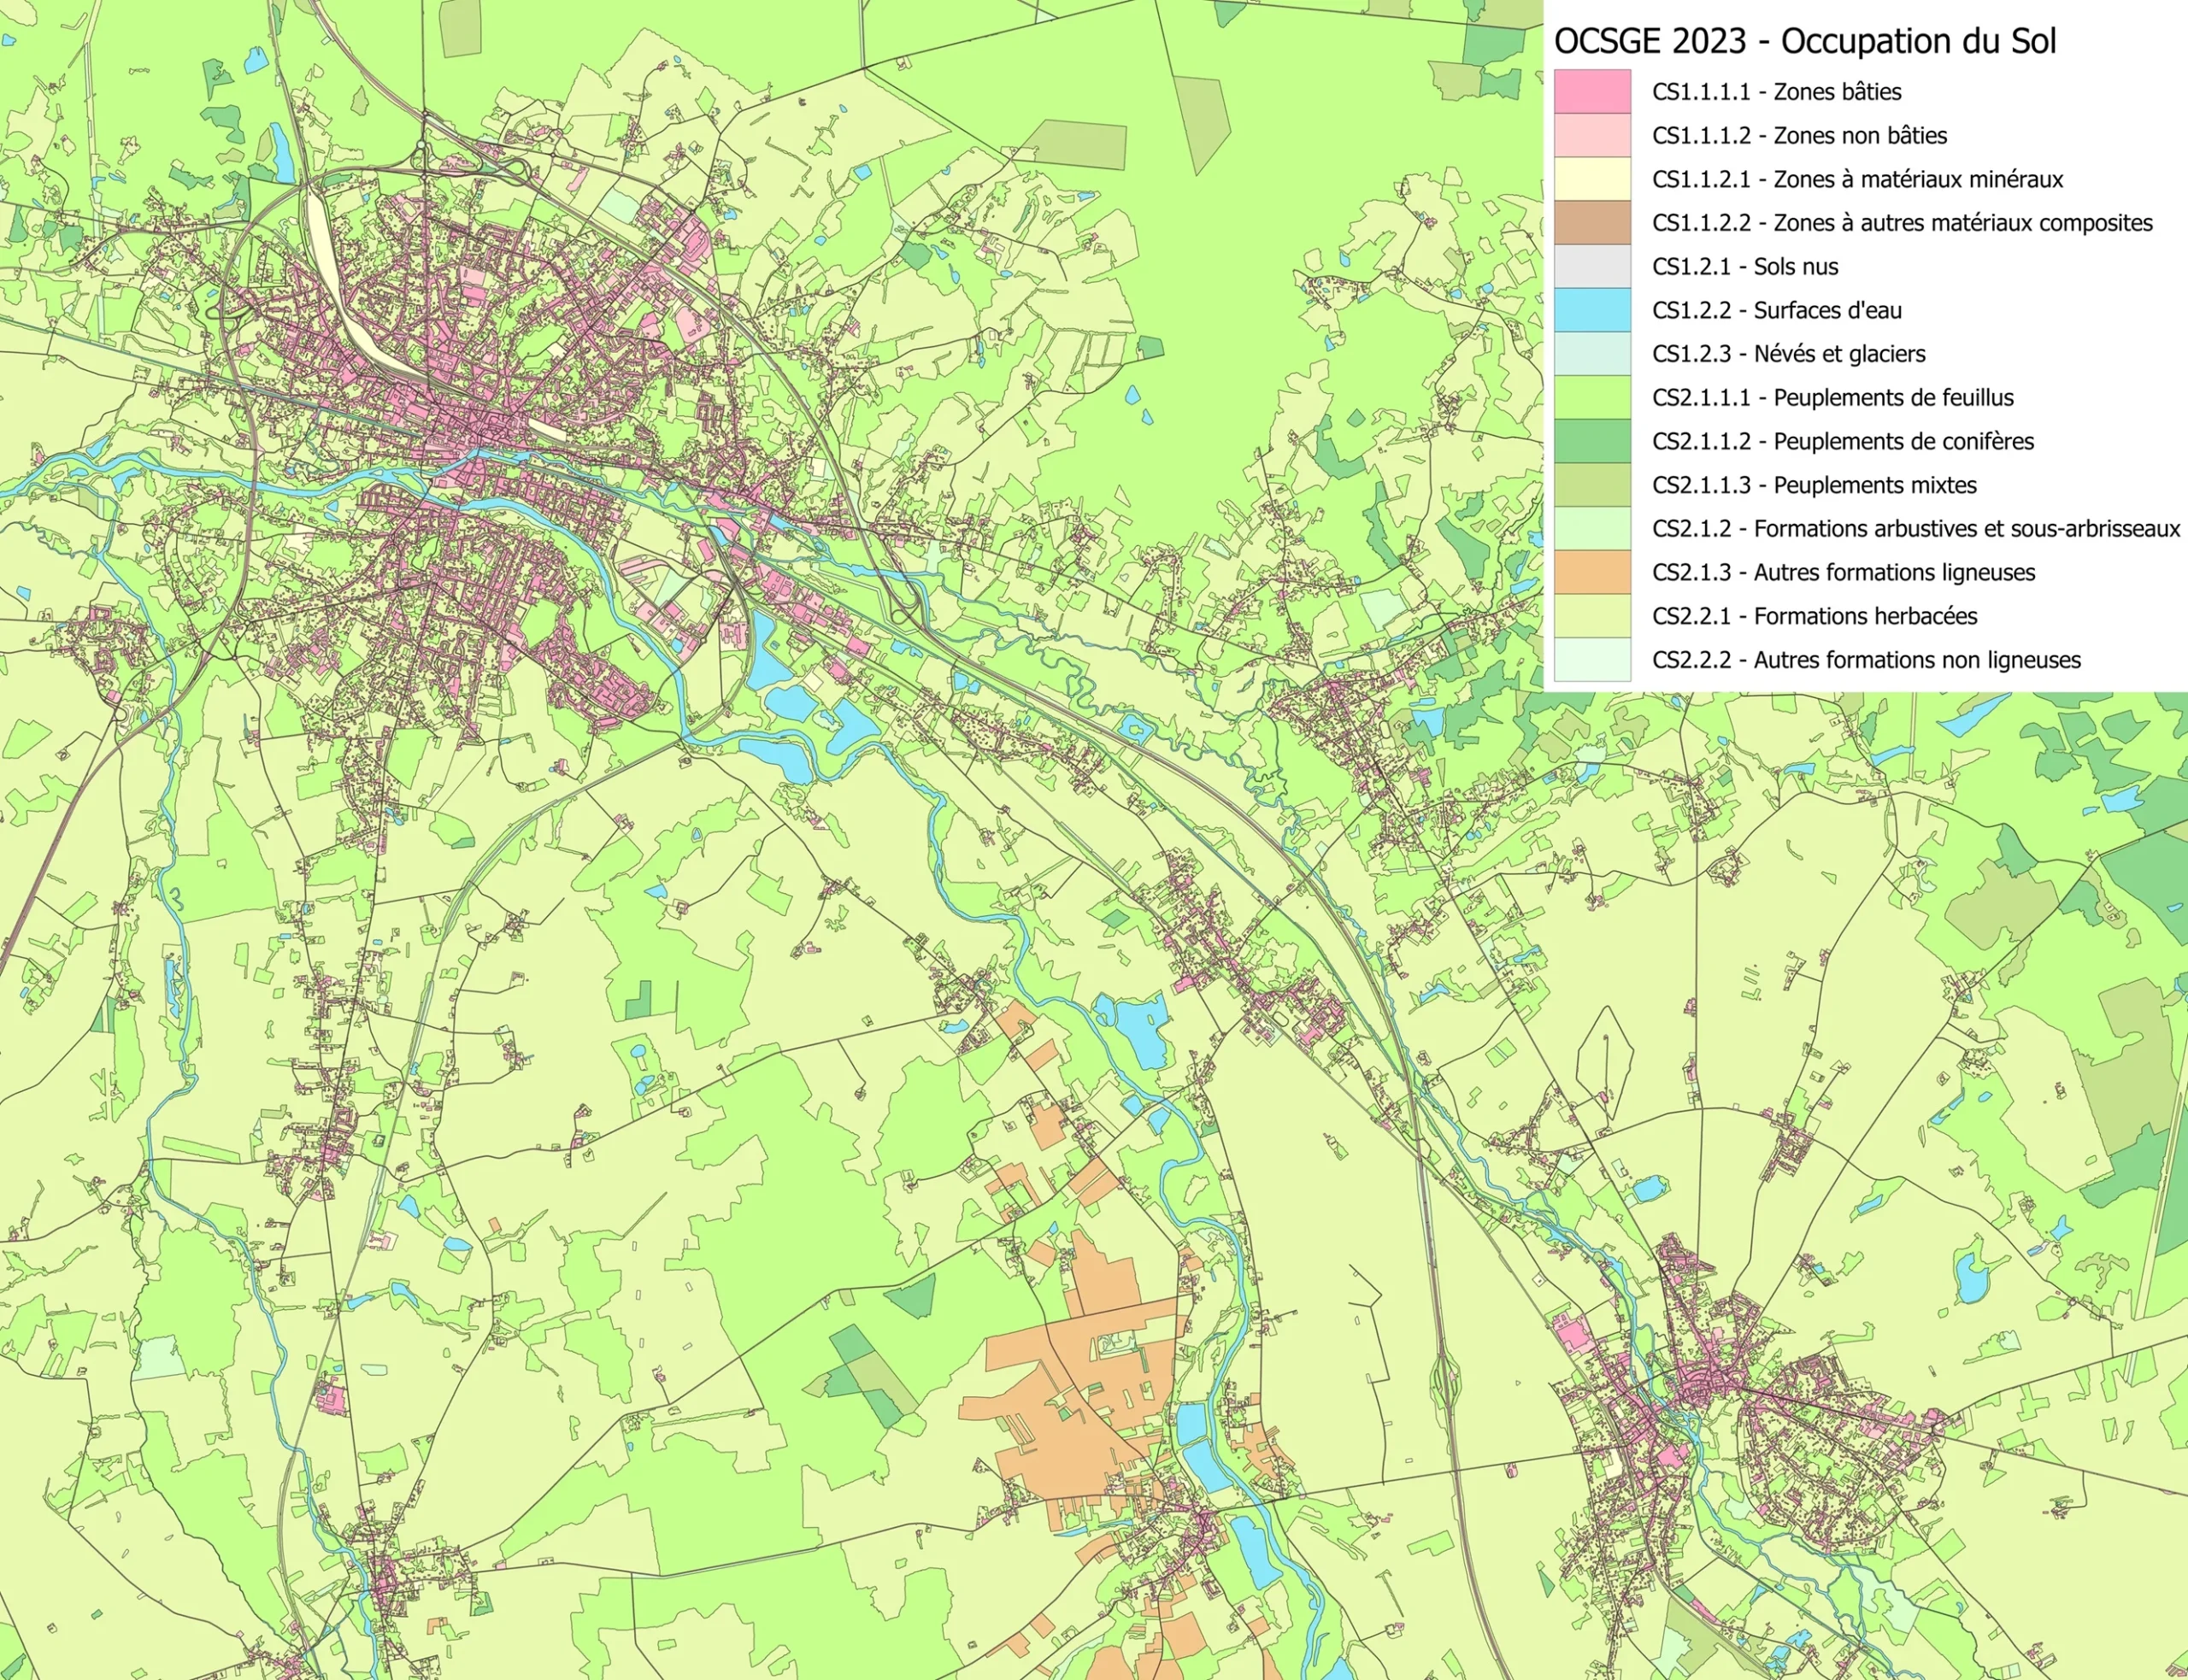Click the 'CS2.1.1.1 - Peuplements de feuillus' label

[x=1833, y=398]
